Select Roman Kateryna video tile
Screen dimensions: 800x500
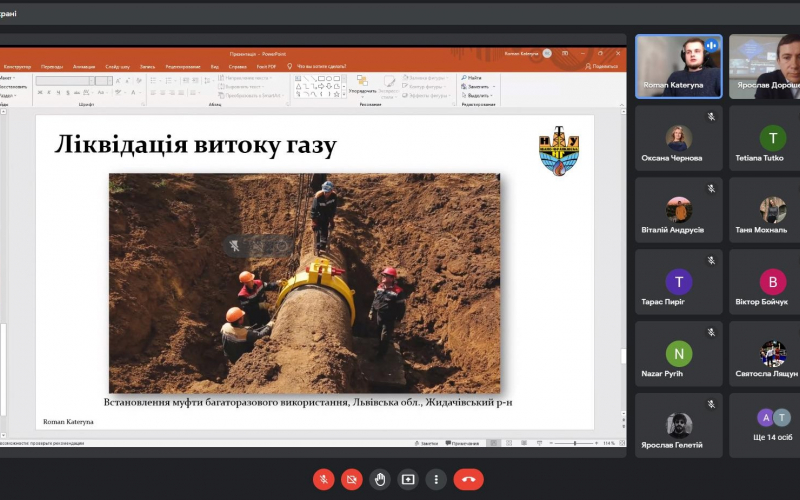tap(679, 66)
